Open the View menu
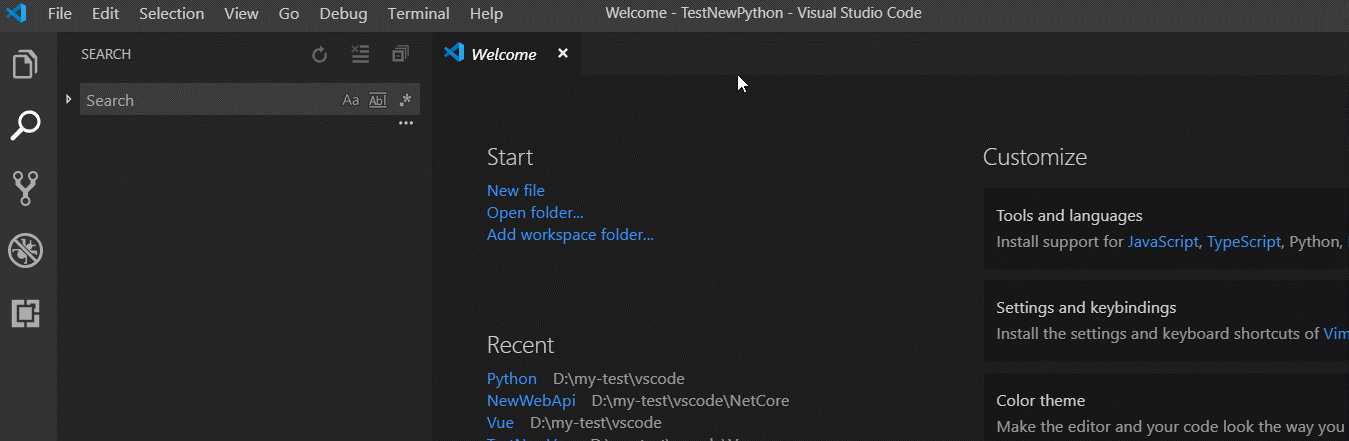Image resolution: width=1349 pixels, height=441 pixels. [241, 14]
